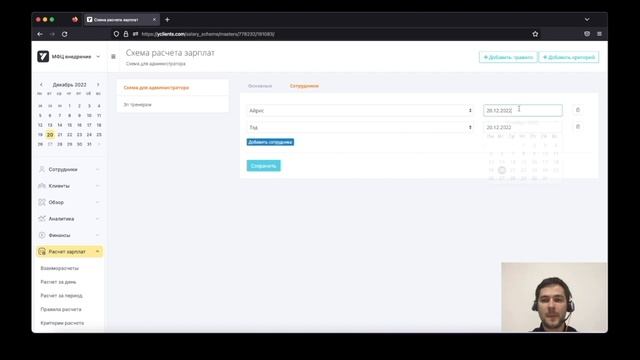
Task: Open the Аналитика sidebar section
Action: pos(61,219)
